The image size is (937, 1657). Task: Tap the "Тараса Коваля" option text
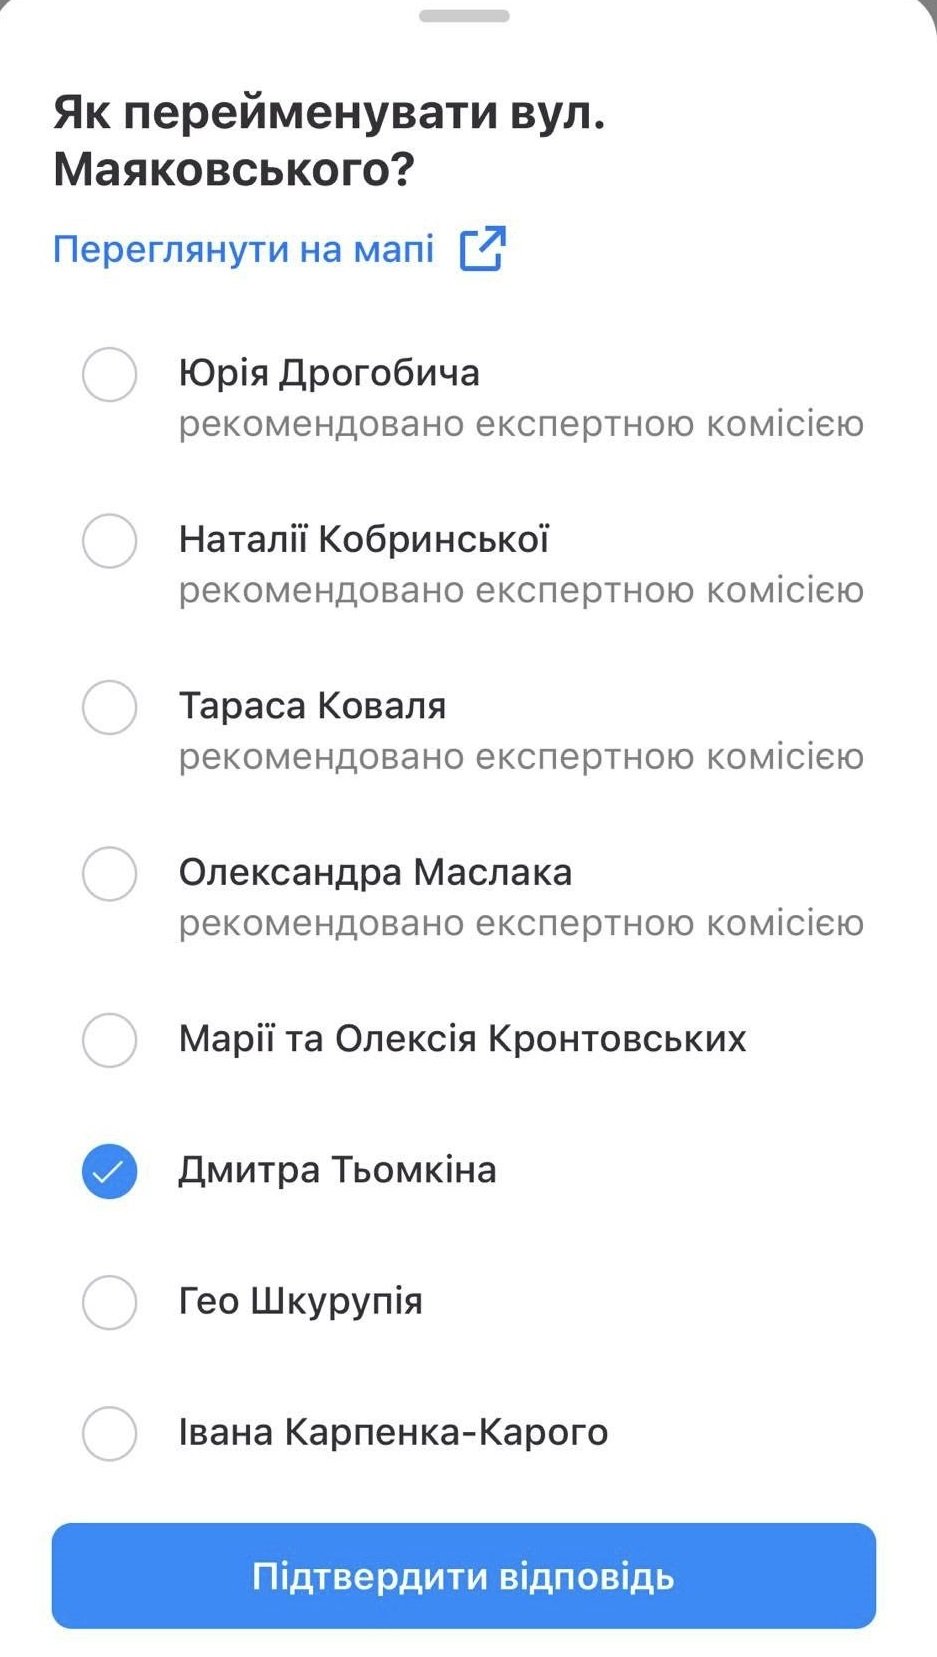312,706
